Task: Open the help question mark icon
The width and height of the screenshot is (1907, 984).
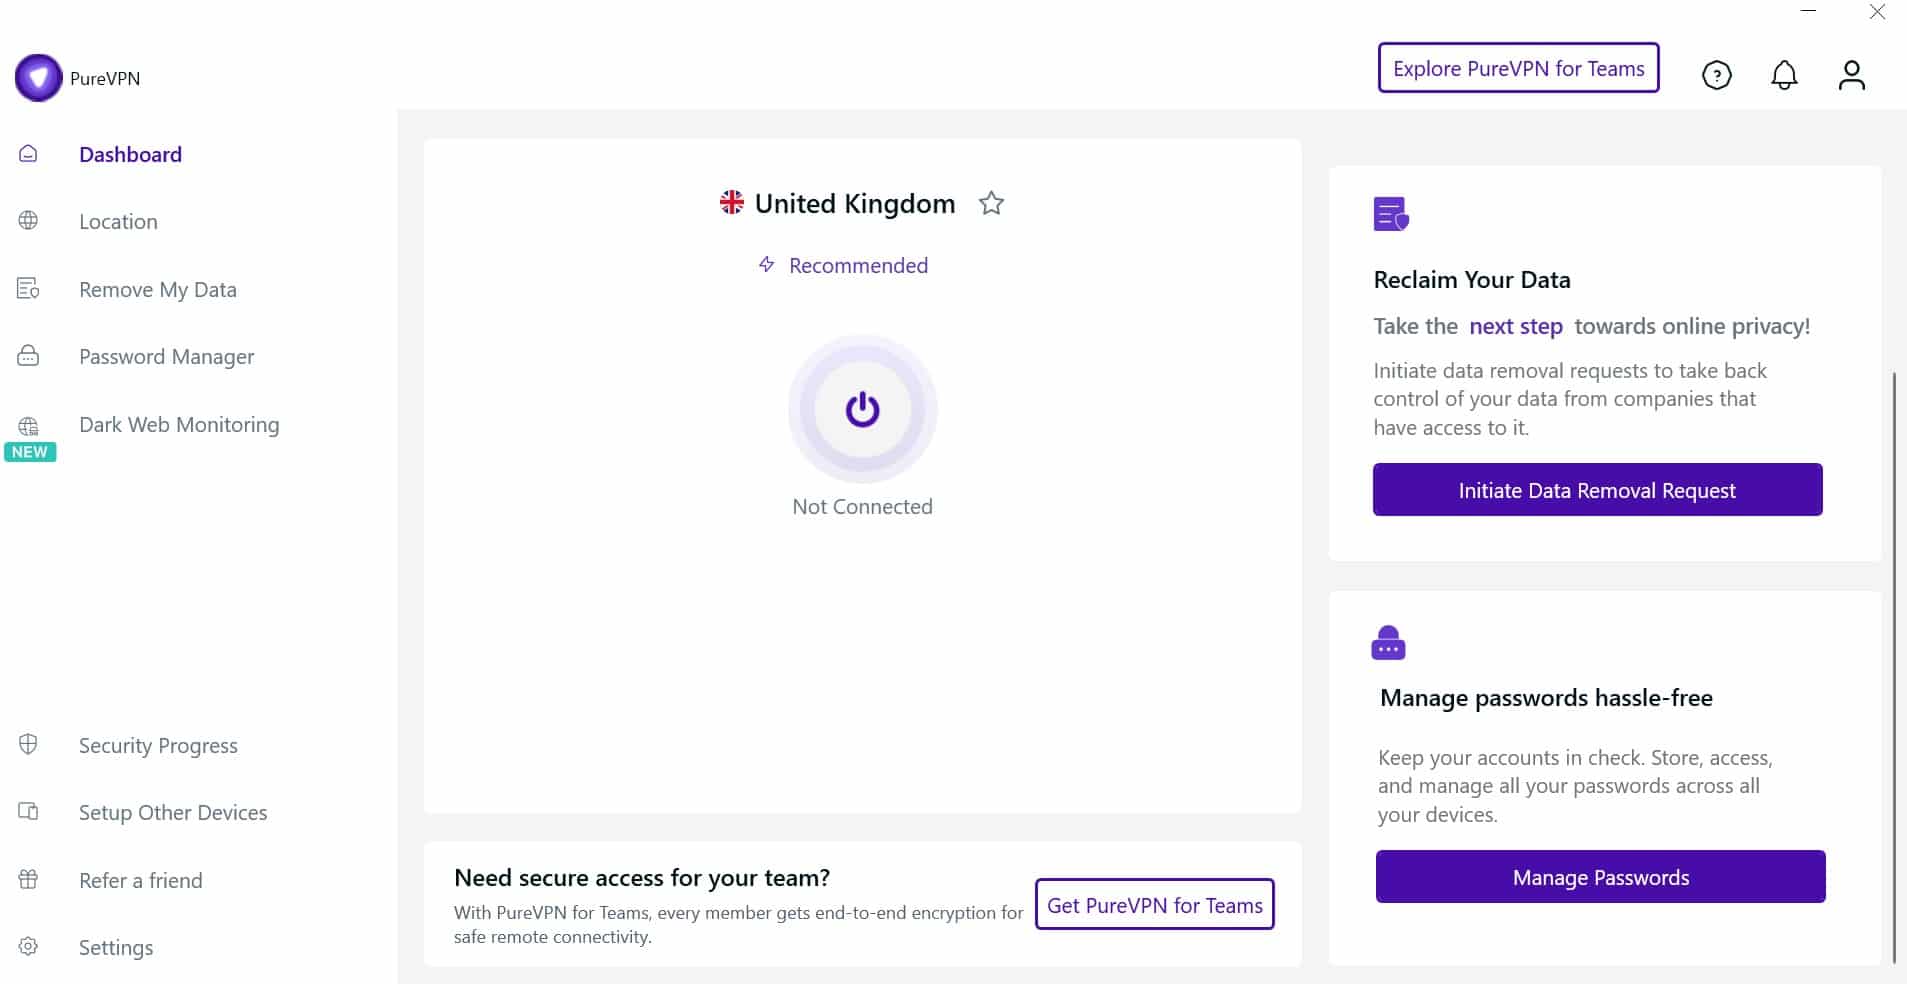Action: click(1717, 75)
